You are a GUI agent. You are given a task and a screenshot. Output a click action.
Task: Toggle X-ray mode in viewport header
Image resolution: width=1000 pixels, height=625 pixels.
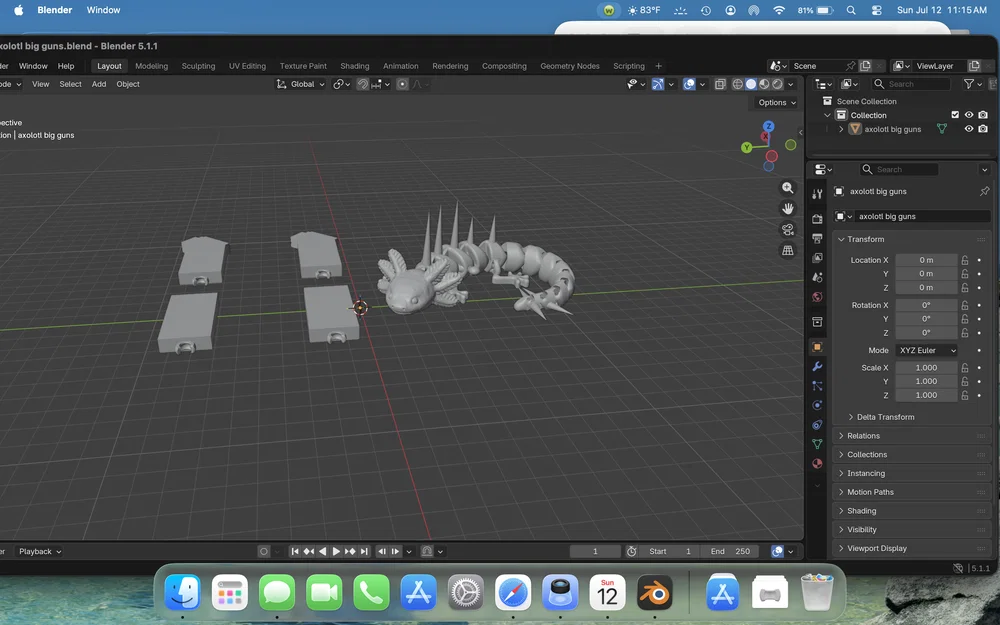click(720, 84)
